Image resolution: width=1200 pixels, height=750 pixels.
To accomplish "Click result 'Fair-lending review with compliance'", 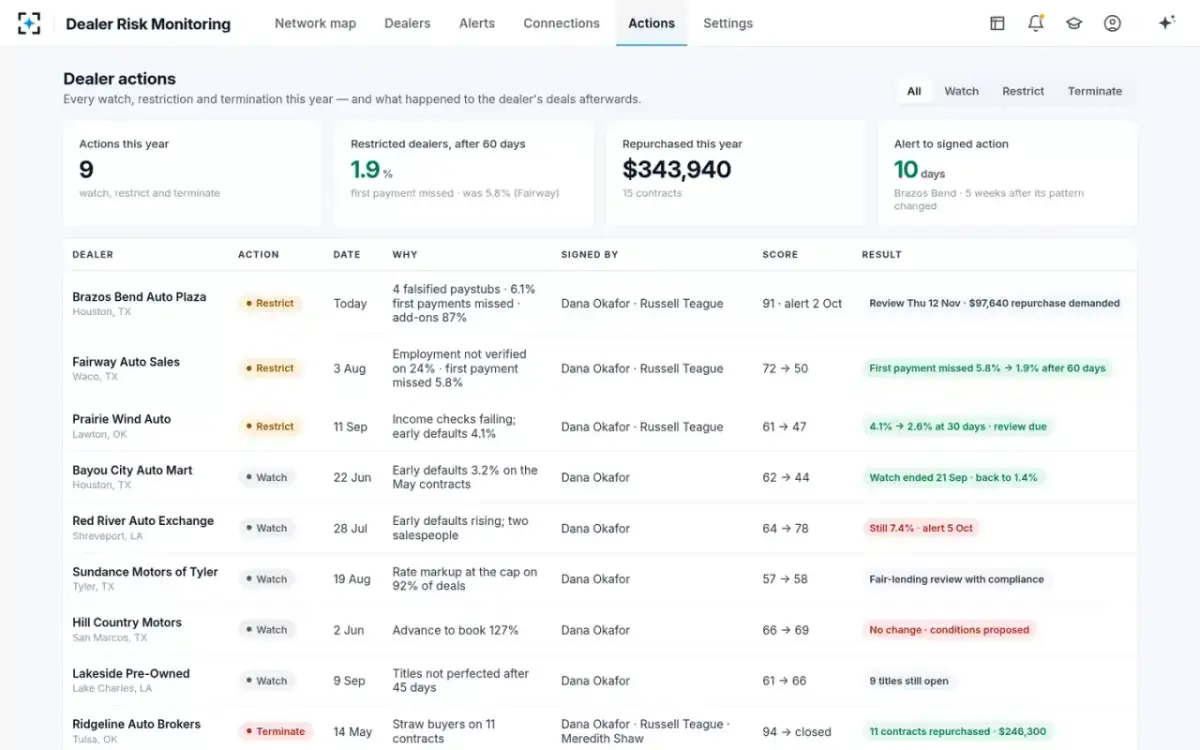I will (956, 579).
